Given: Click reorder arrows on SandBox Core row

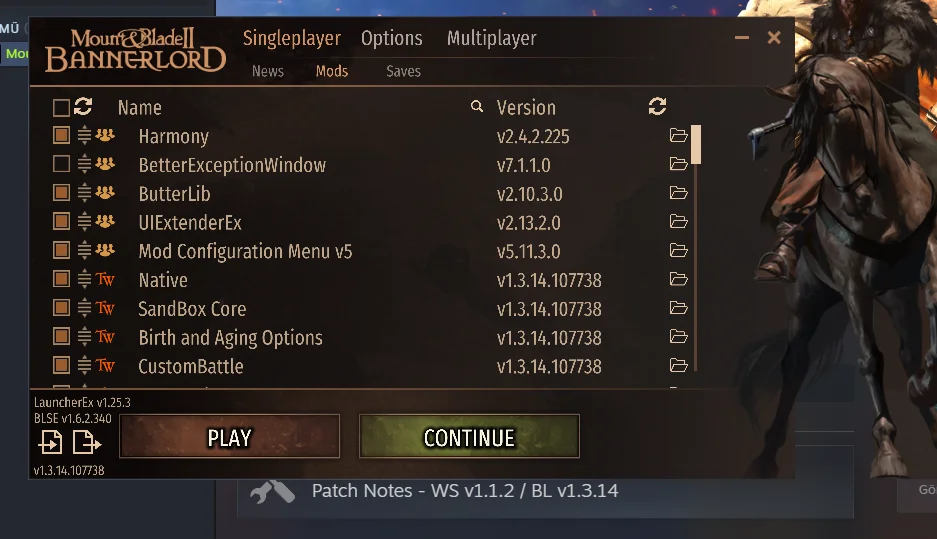Looking at the screenshot, I should [x=84, y=308].
